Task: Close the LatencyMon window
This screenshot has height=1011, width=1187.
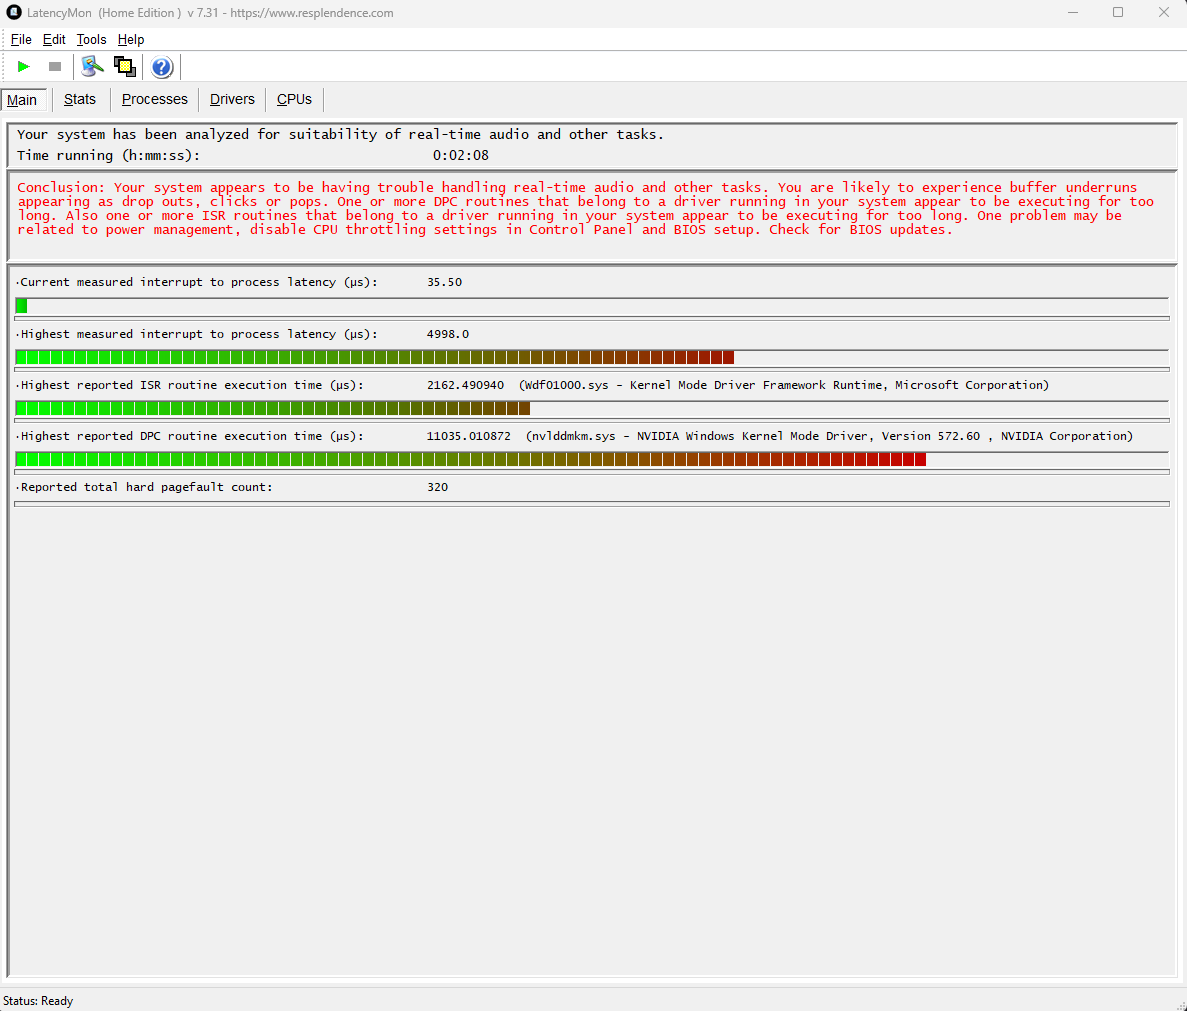Action: 1164,12
